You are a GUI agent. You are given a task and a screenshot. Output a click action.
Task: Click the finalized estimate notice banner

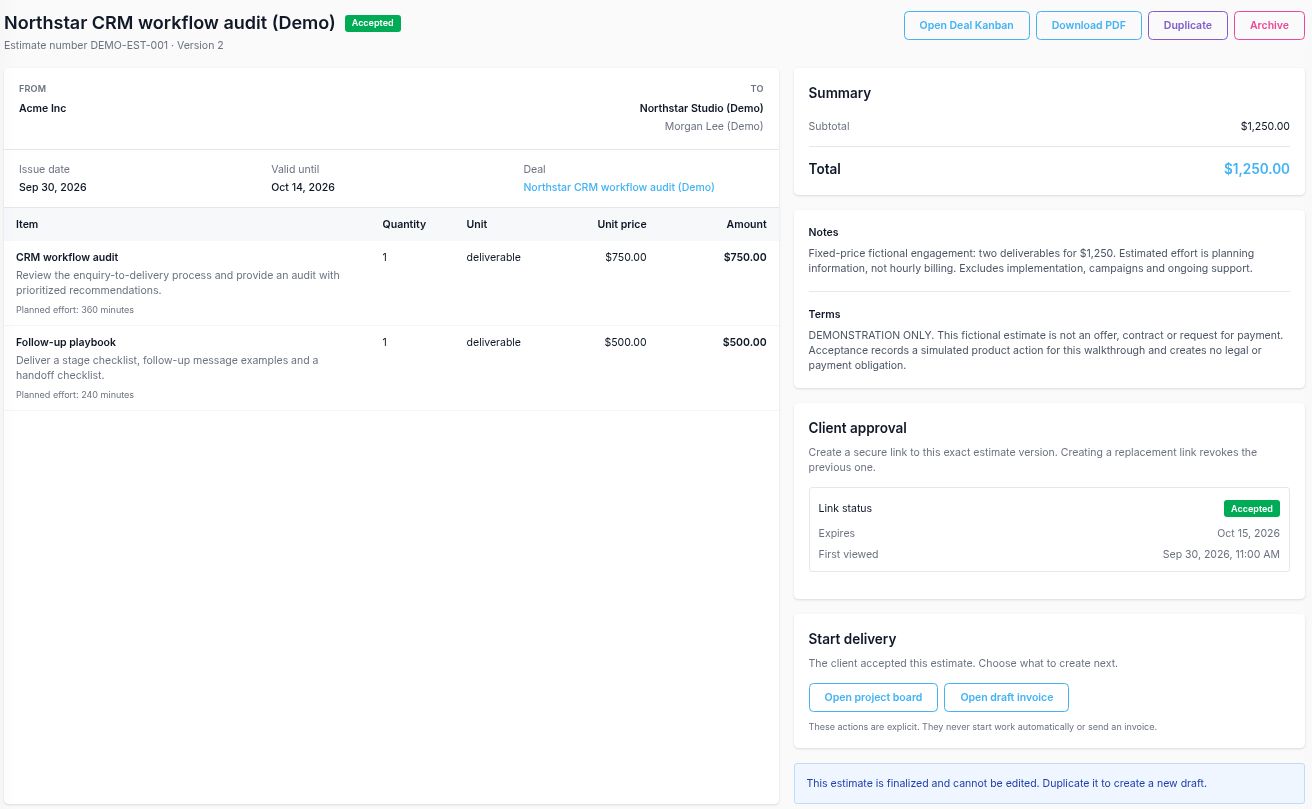(x=1049, y=783)
